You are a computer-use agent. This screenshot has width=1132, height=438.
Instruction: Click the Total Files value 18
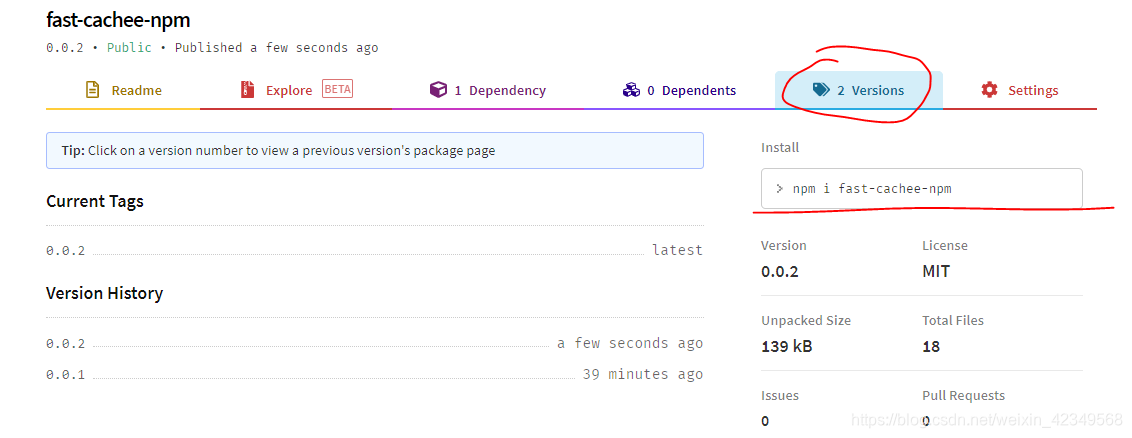pos(931,346)
